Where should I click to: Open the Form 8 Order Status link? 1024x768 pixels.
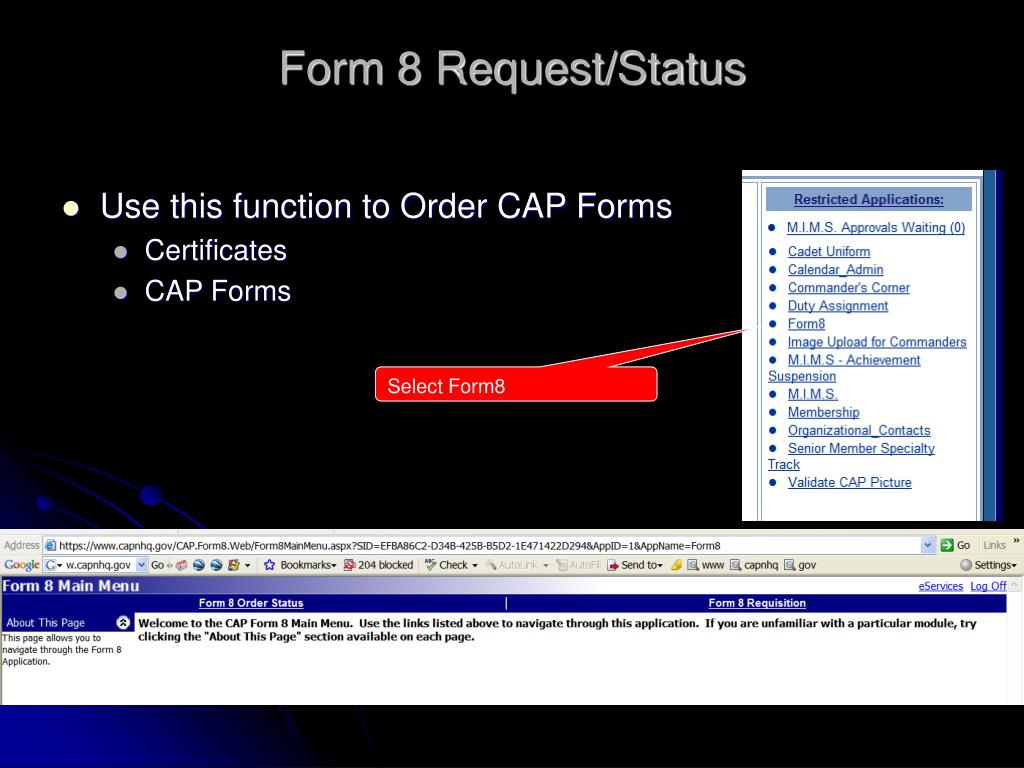(251, 603)
